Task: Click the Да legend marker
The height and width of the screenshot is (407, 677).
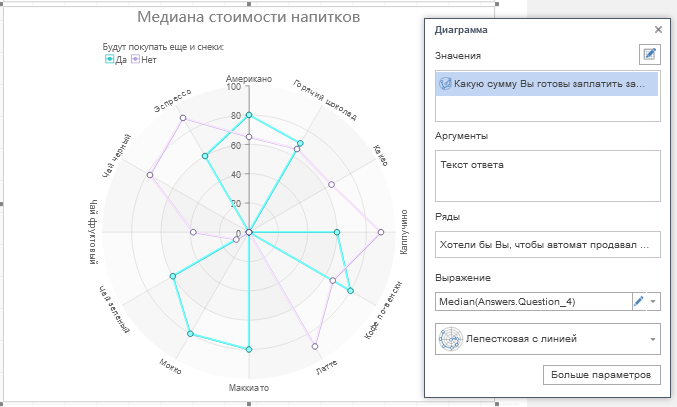Action: (x=110, y=59)
